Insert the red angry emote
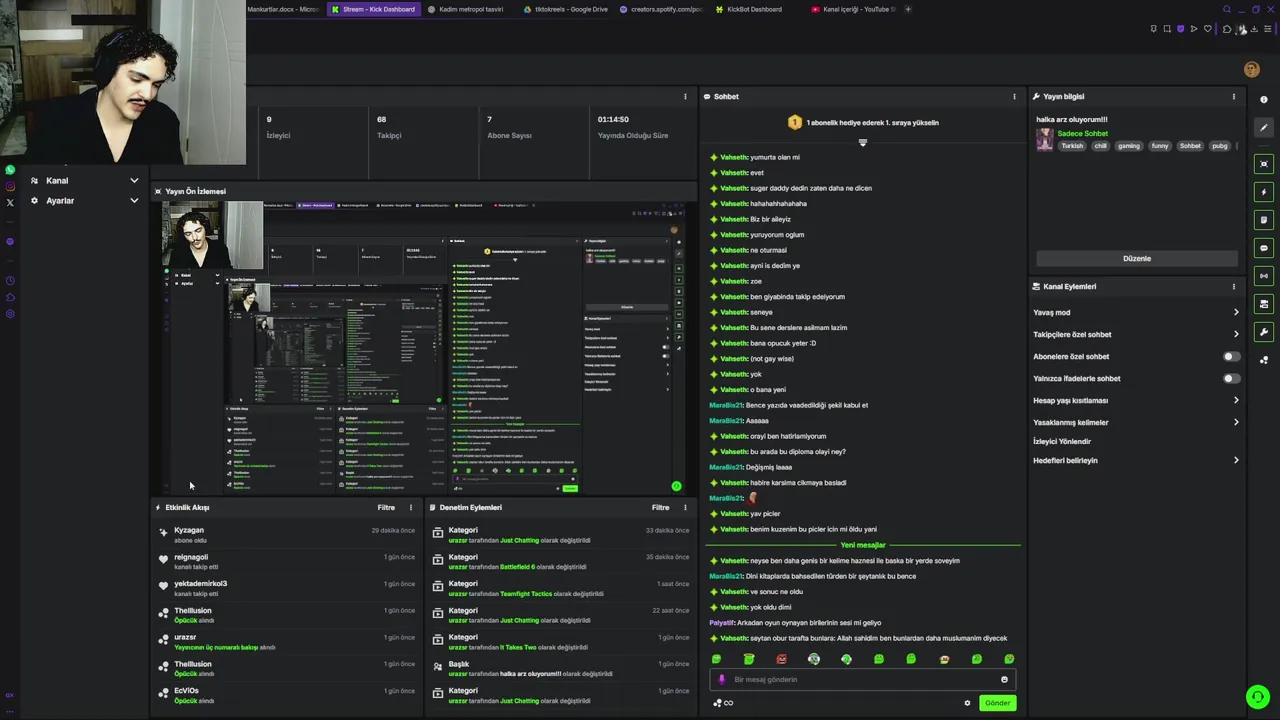The height and width of the screenshot is (720, 1280). [781, 659]
